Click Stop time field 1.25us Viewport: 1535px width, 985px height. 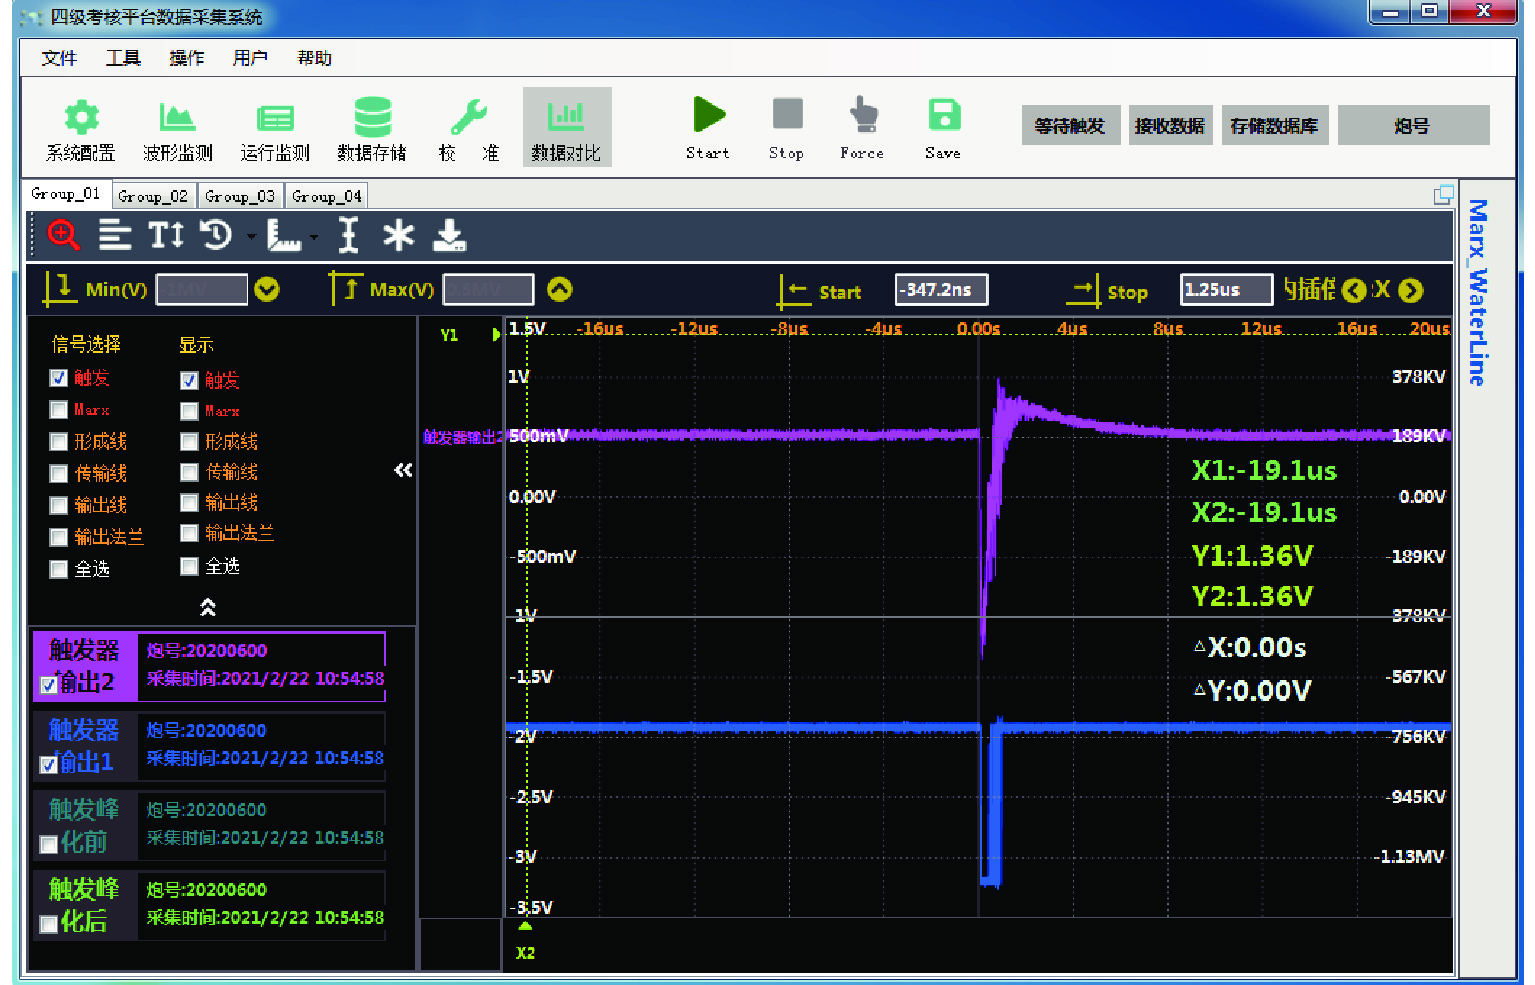[x=1227, y=290]
